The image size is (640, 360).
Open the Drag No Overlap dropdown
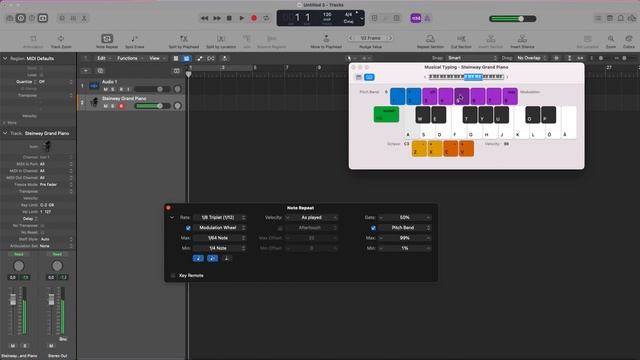[x=531, y=58]
